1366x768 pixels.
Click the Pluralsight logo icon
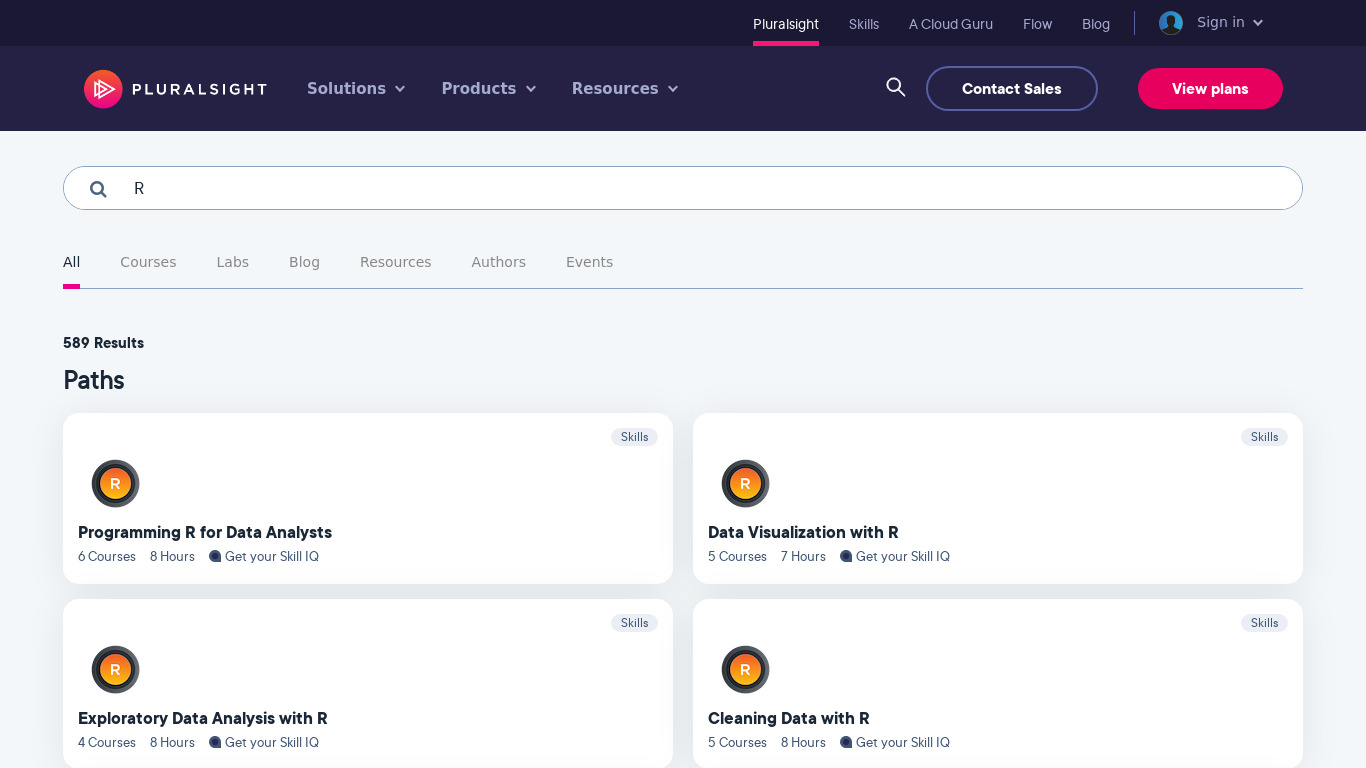click(x=103, y=89)
